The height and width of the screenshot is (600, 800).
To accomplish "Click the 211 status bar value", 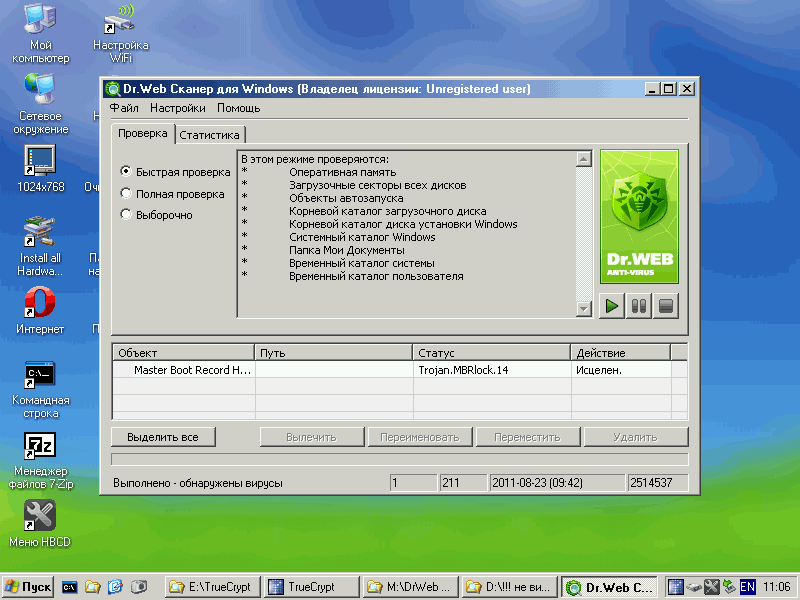I will [x=463, y=483].
